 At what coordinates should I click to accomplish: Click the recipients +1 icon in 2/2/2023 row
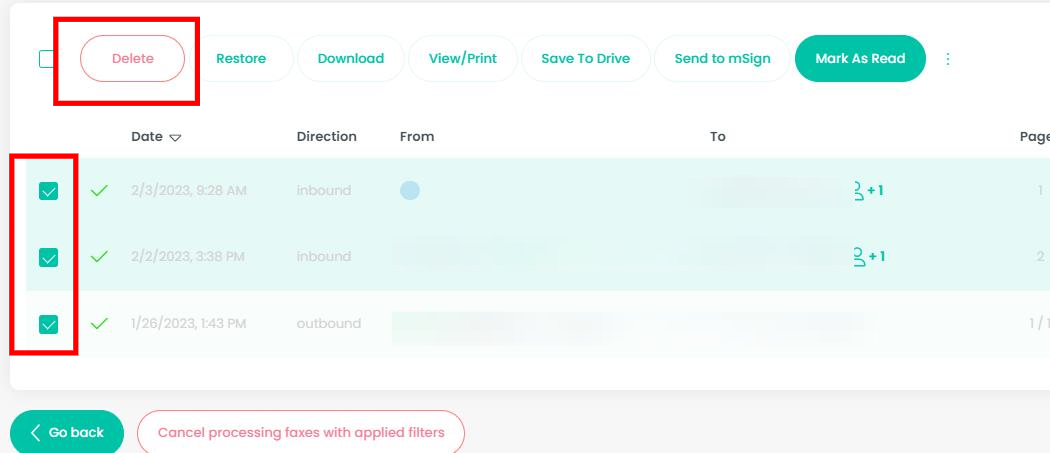(869, 257)
